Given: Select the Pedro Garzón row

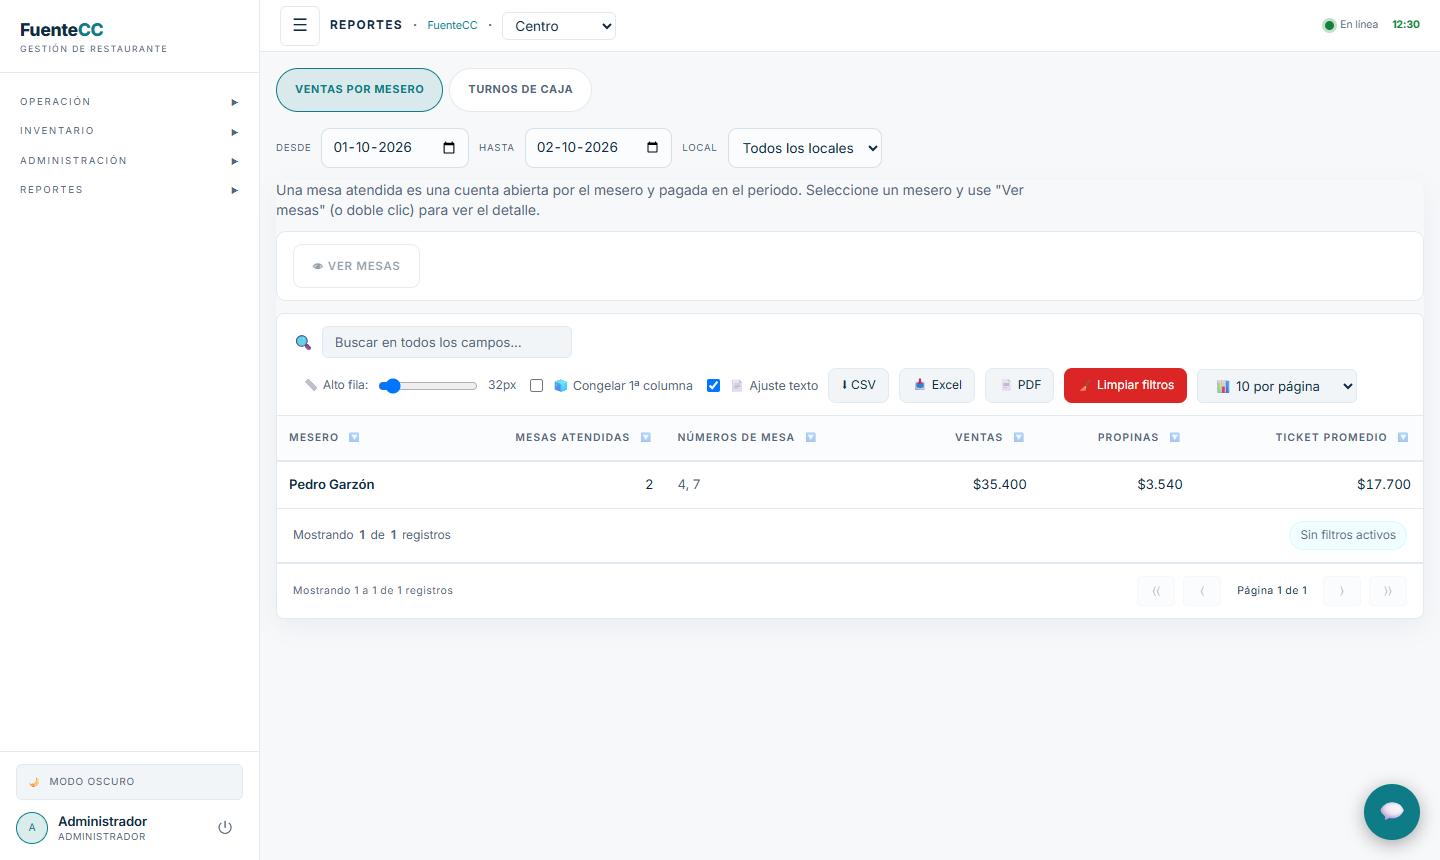Looking at the screenshot, I should pos(850,485).
